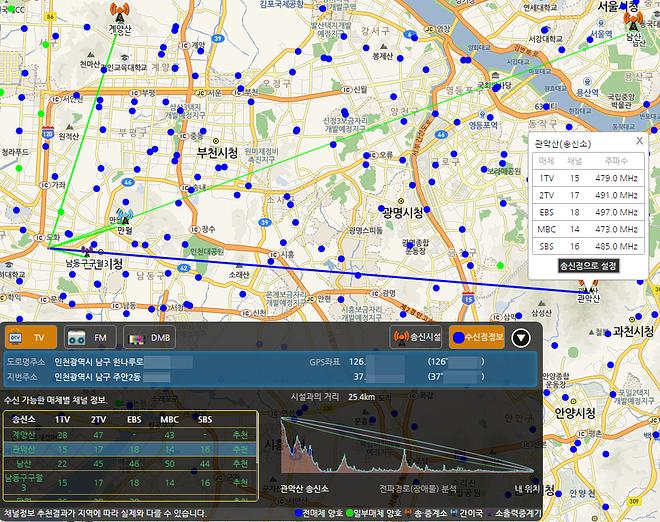Select the TV broadcast tab
Image resolution: width=660 pixels, height=522 pixels.
[x=30, y=338]
